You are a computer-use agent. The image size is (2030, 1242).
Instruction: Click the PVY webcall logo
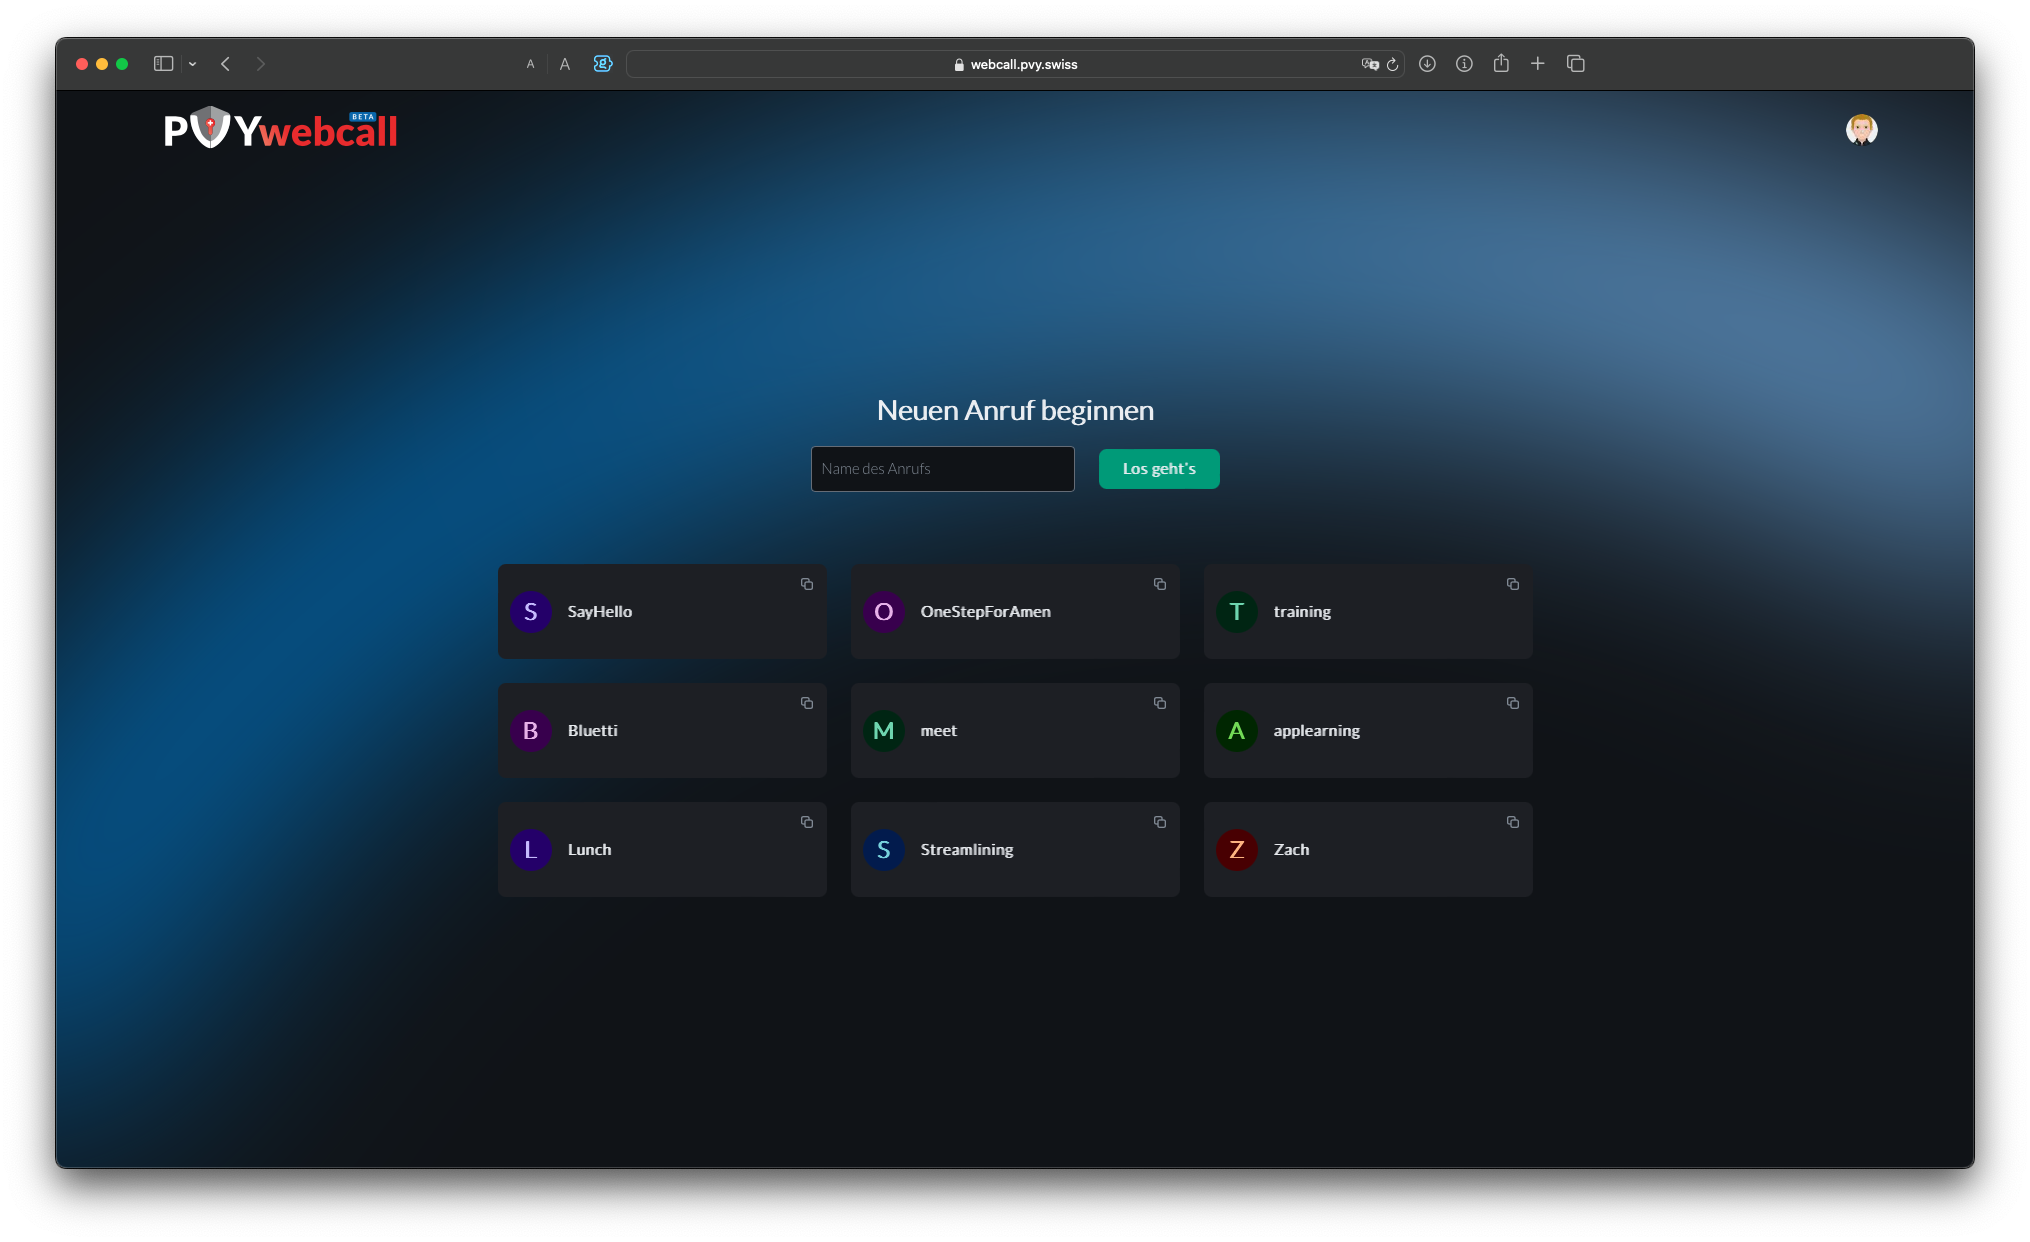(280, 129)
